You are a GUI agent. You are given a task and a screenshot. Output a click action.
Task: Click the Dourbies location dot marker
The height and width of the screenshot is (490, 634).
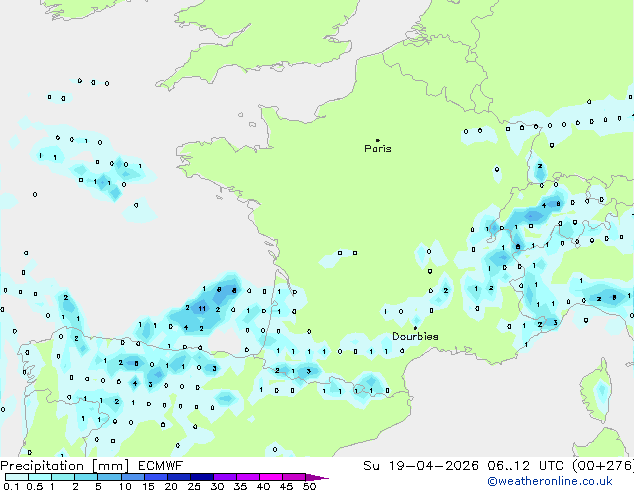click(415, 328)
